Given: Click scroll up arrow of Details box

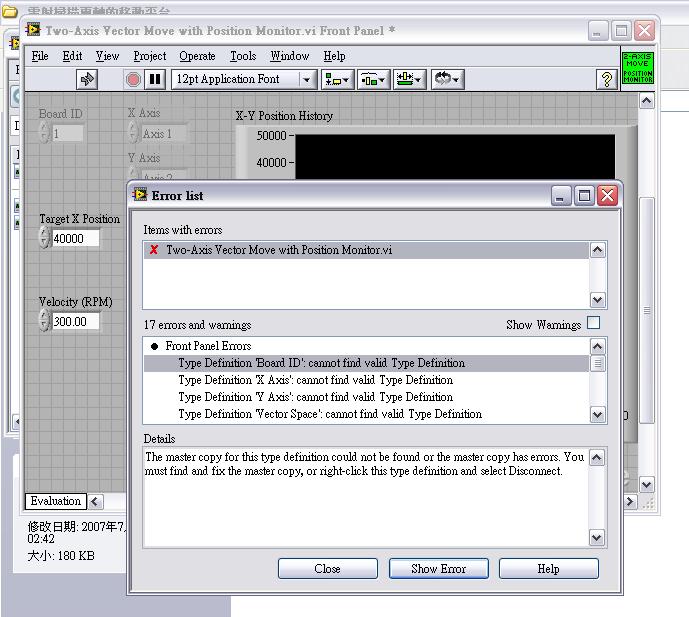Looking at the screenshot, I should tap(597, 457).
